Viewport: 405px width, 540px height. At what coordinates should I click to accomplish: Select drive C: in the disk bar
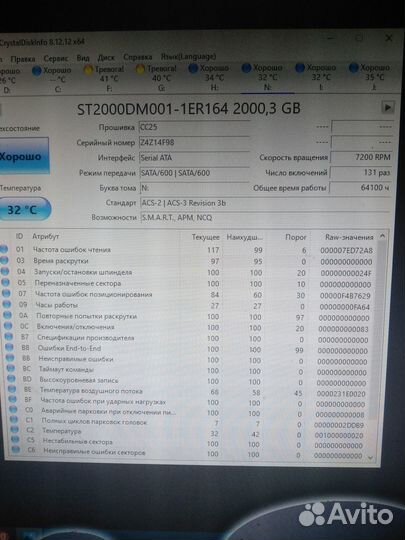click(x=52, y=80)
